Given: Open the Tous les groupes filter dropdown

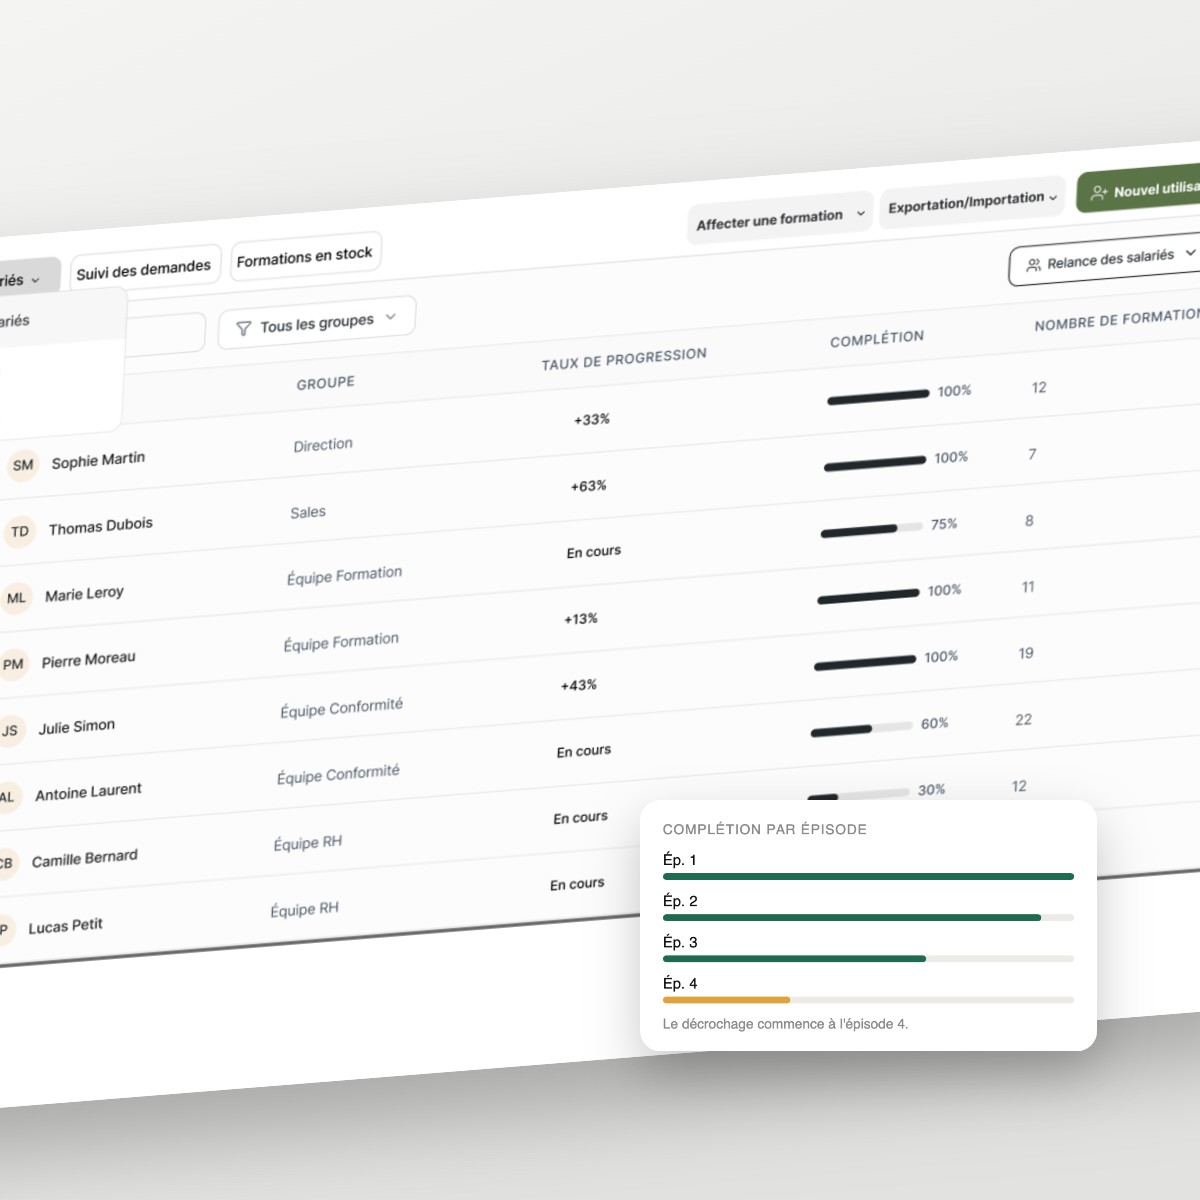Looking at the screenshot, I should tap(317, 323).
